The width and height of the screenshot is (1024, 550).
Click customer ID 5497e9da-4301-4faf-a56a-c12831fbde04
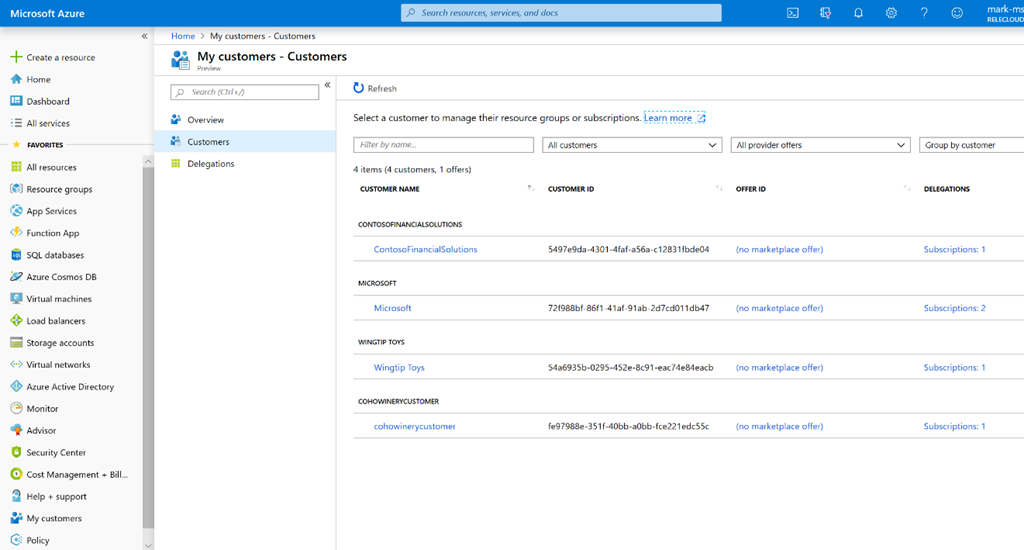628,250
